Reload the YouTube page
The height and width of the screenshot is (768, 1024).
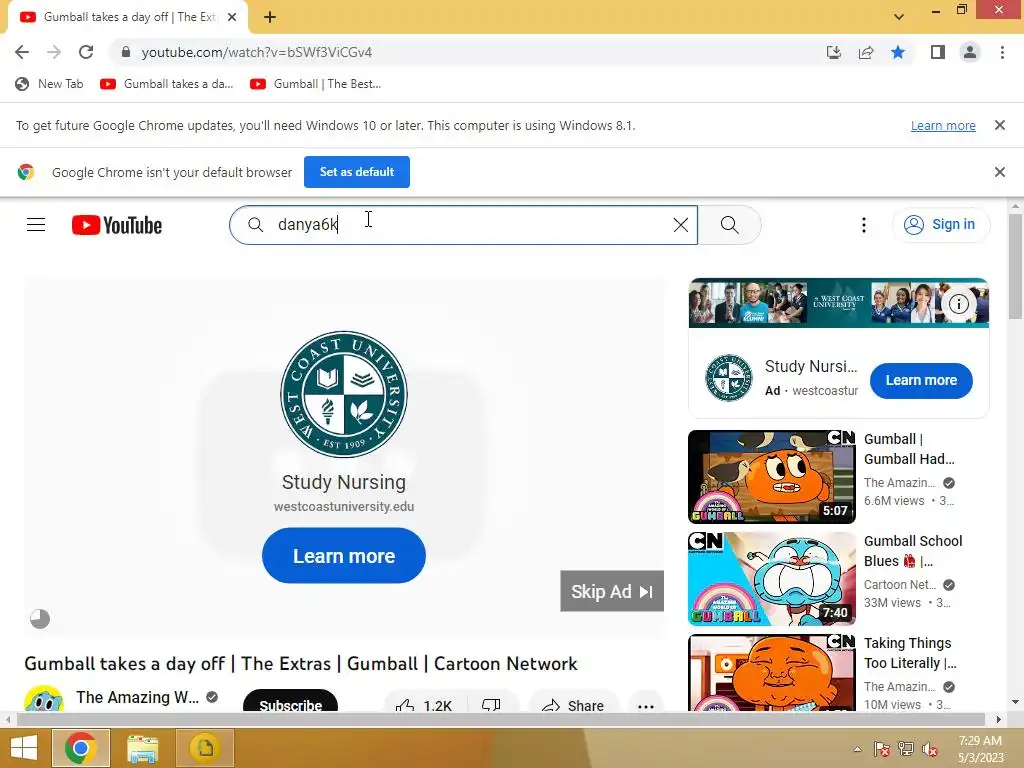pyautogui.click(x=86, y=52)
